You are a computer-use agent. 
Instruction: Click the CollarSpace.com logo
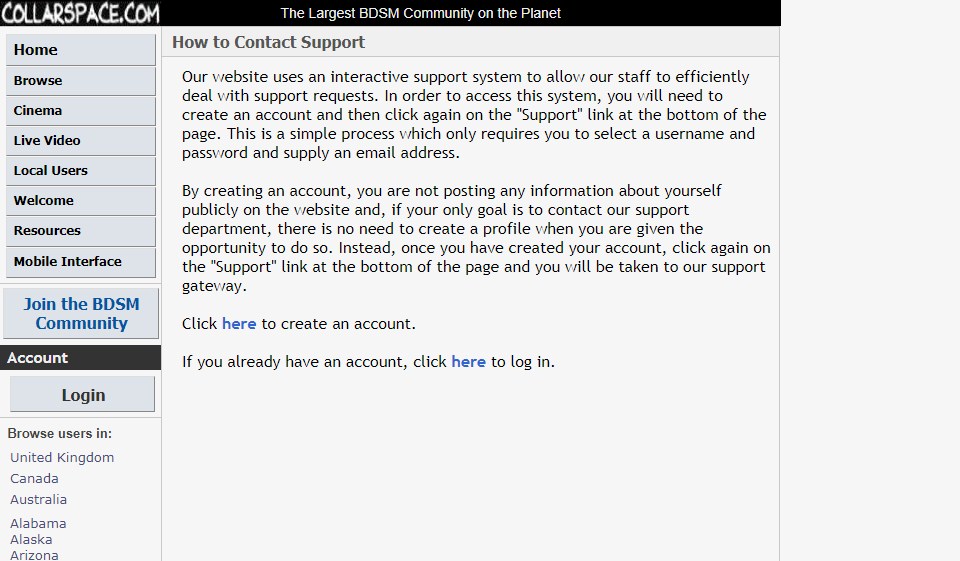(x=80, y=13)
